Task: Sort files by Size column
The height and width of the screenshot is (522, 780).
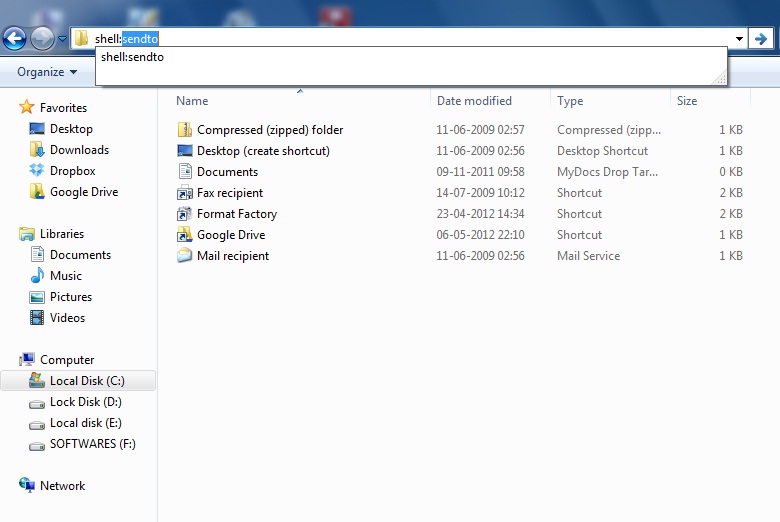Action: pos(687,101)
